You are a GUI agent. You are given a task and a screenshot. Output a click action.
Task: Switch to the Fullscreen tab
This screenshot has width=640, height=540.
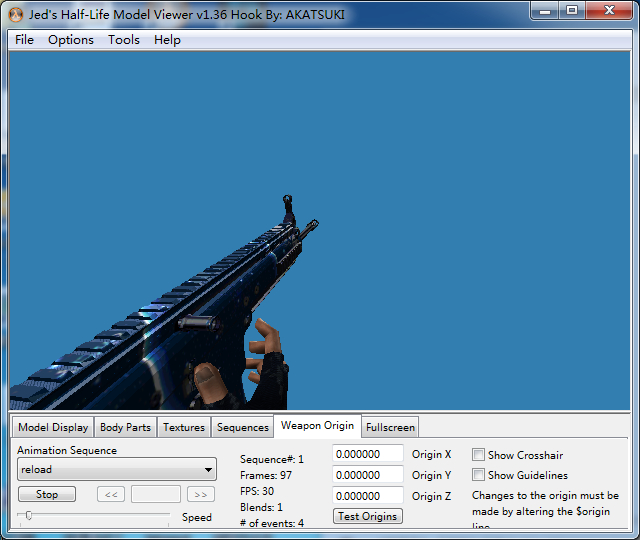click(390, 427)
